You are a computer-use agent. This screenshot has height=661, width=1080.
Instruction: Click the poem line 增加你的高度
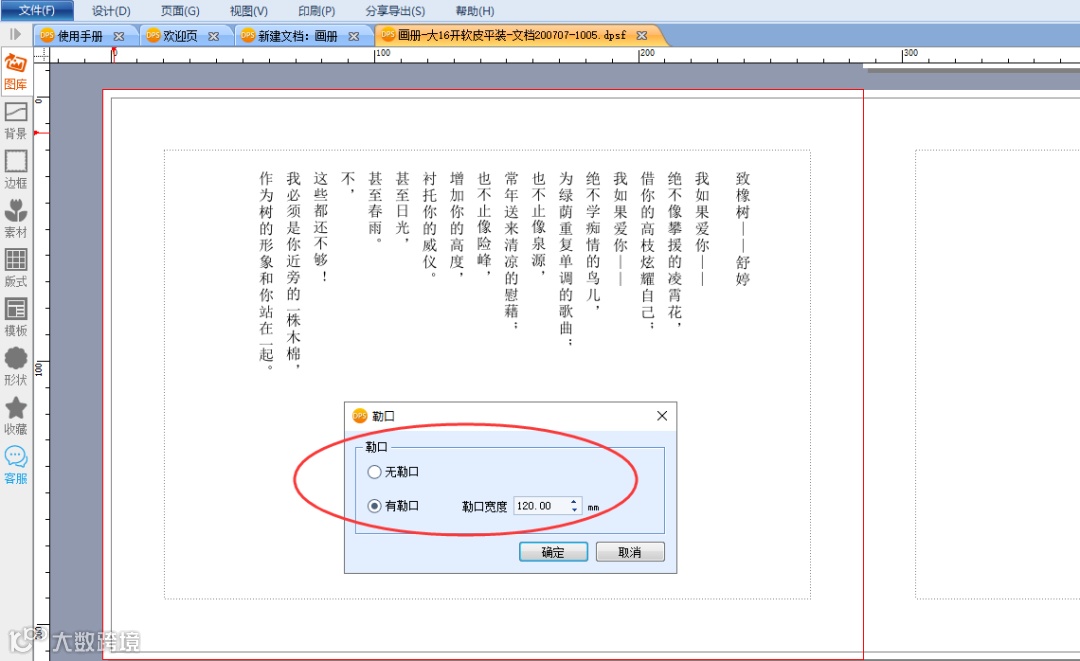pos(457,224)
